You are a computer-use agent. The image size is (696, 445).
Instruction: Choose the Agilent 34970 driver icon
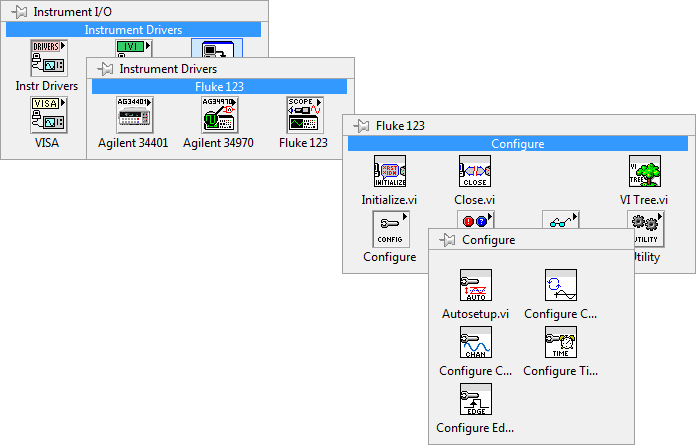[x=218, y=114]
